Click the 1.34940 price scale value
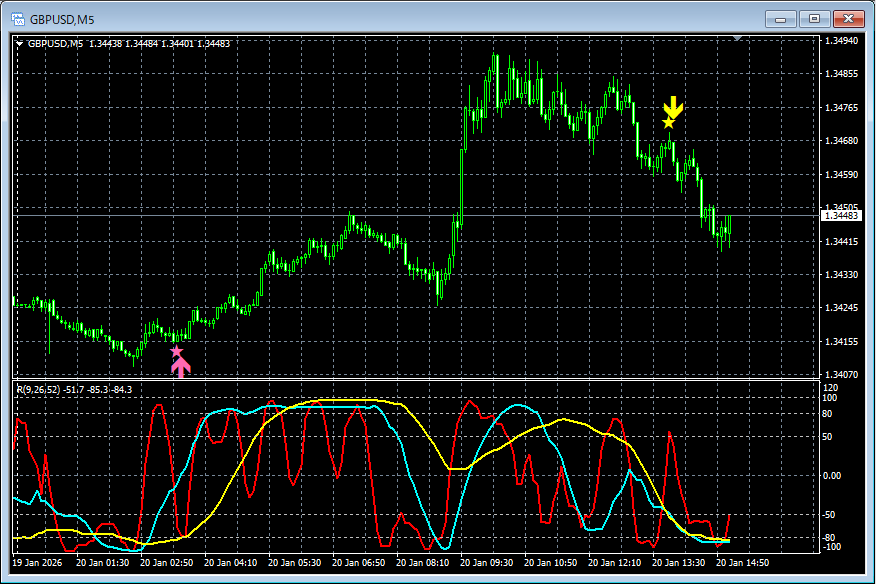 click(841, 41)
